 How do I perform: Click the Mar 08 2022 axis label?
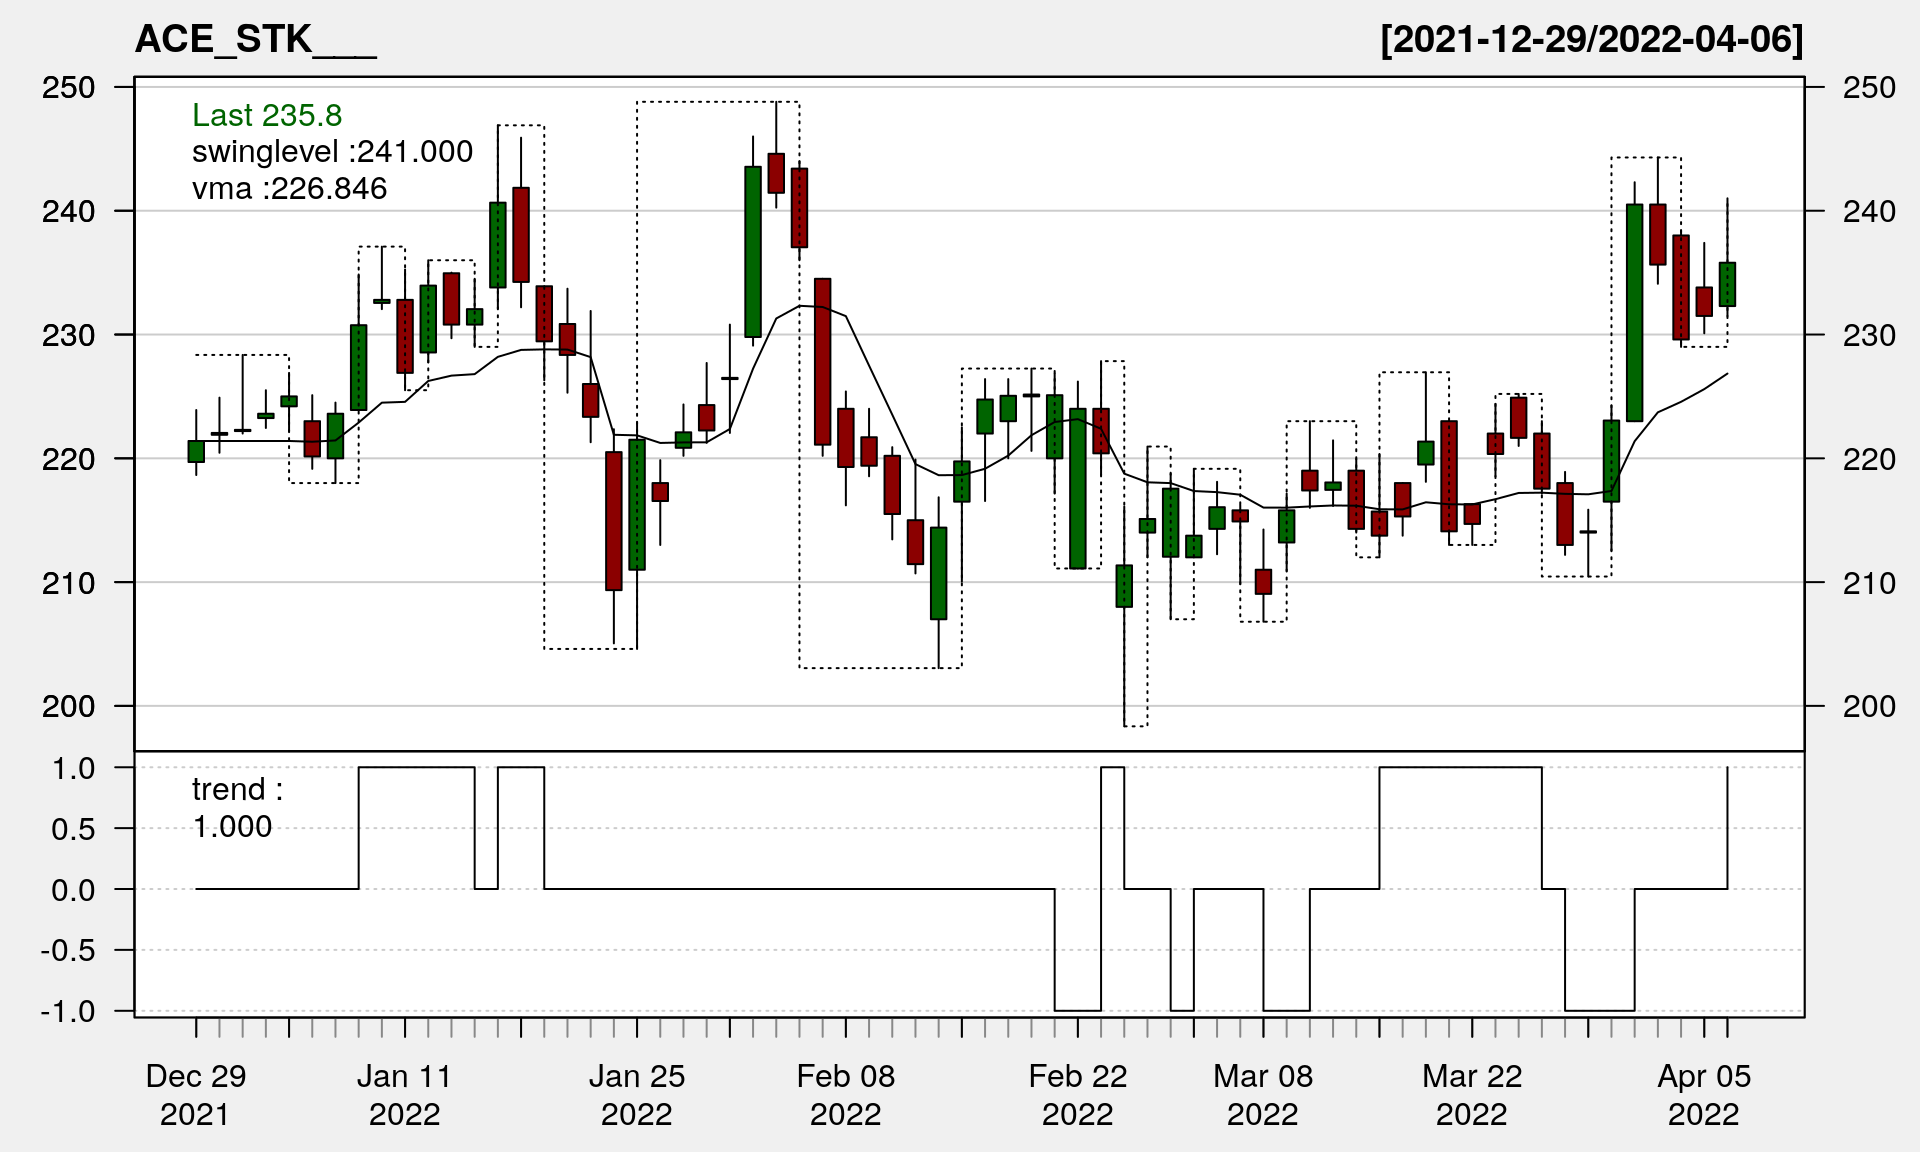pos(1262,1094)
